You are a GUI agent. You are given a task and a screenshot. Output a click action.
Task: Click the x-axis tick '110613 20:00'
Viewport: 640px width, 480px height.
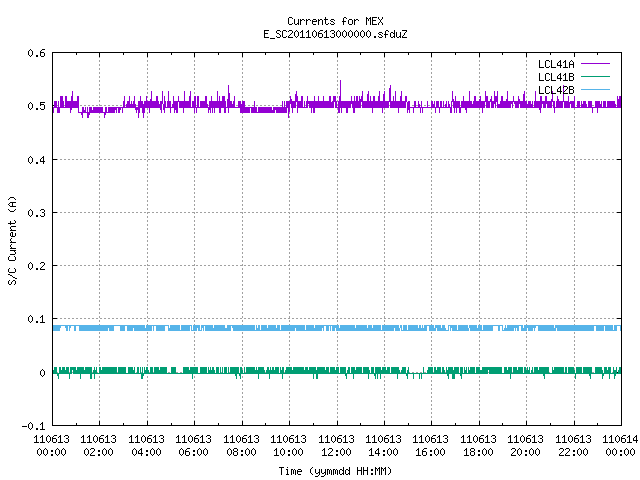[526, 446]
